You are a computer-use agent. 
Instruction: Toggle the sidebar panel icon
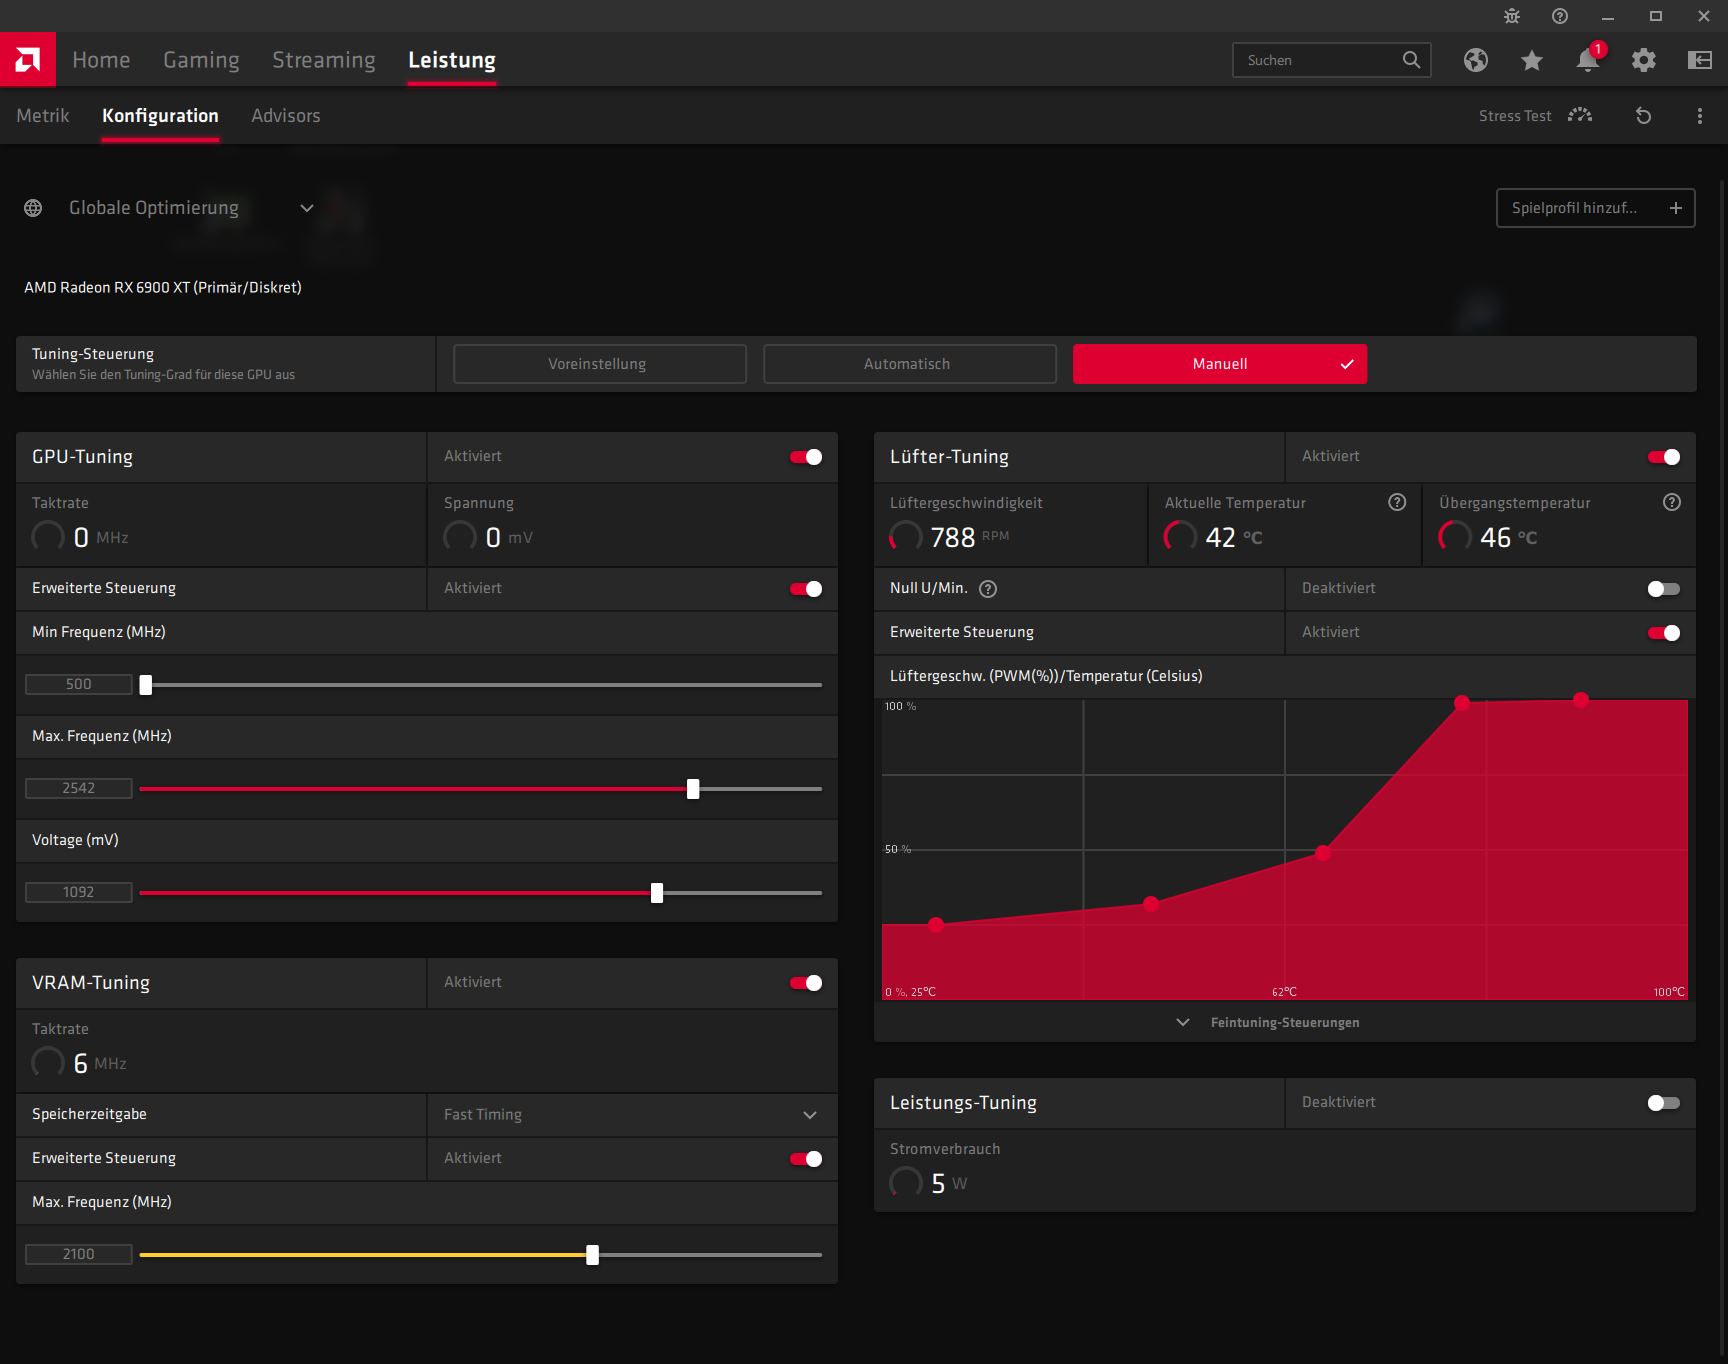(1700, 60)
